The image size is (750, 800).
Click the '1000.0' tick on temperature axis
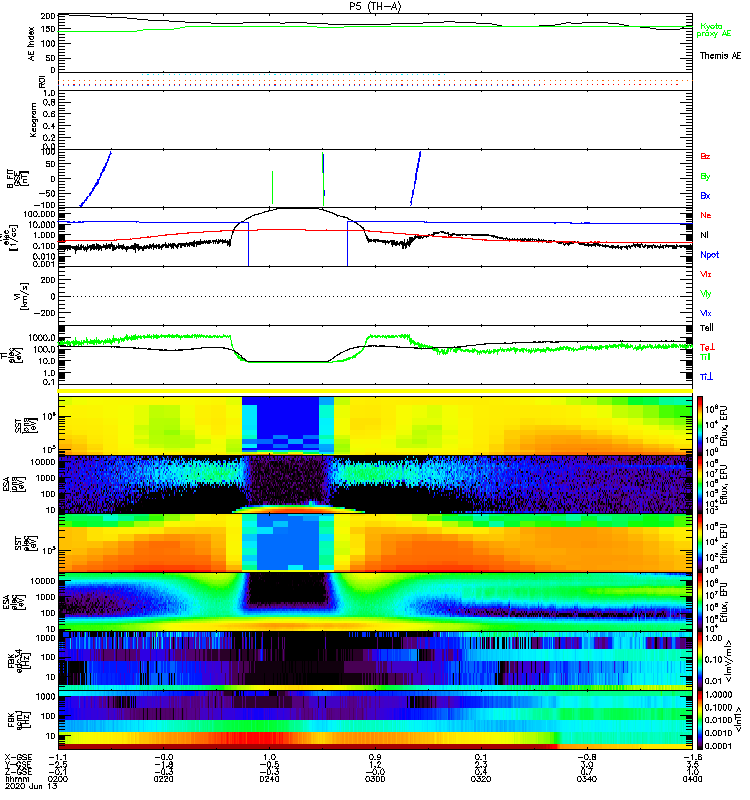click(x=43, y=338)
